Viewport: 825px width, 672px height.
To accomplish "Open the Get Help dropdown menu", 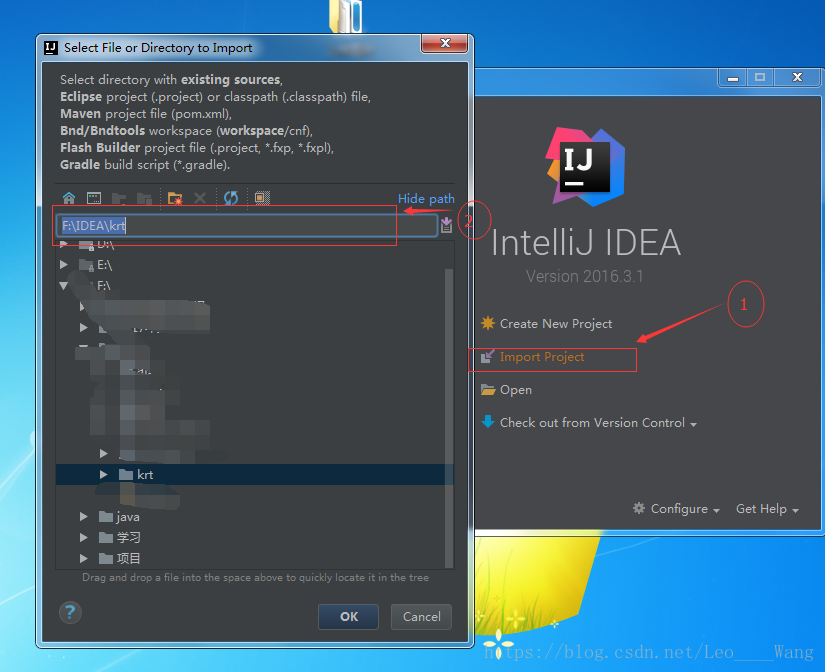I will (x=767, y=509).
